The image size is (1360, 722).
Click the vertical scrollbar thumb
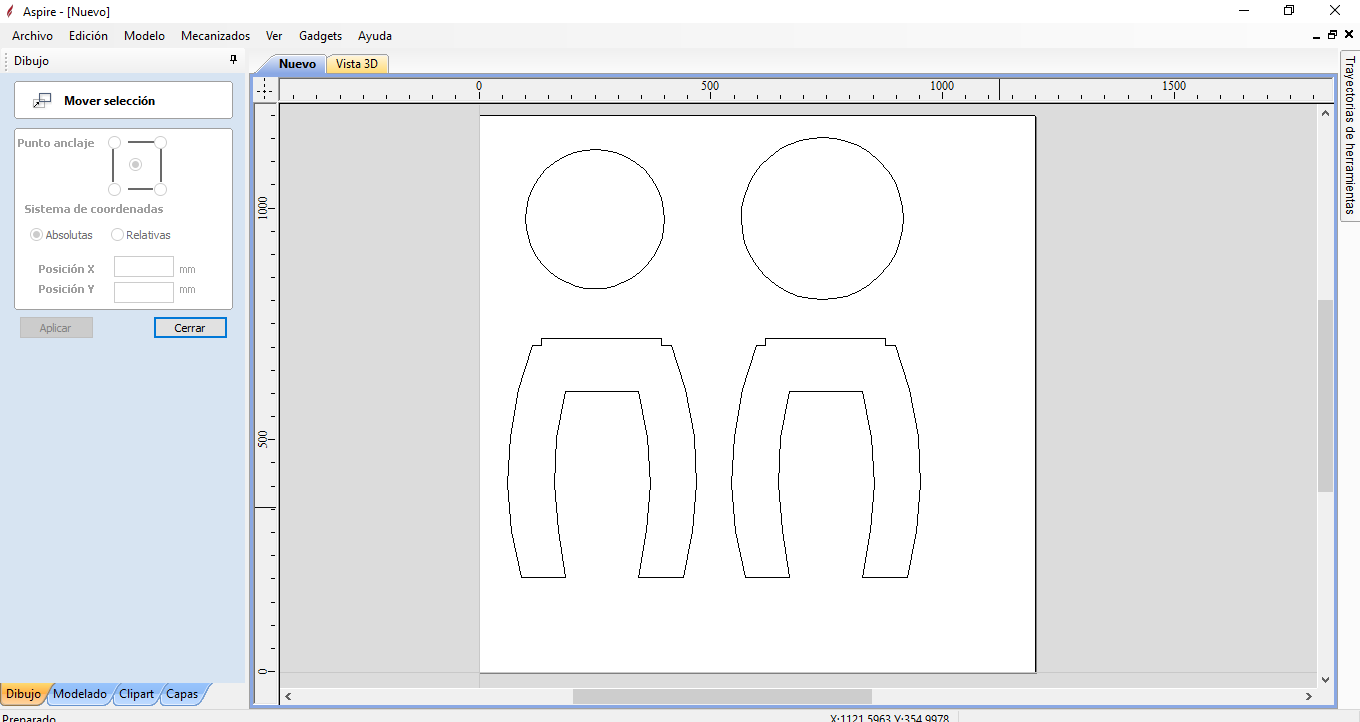[x=1326, y=395]
